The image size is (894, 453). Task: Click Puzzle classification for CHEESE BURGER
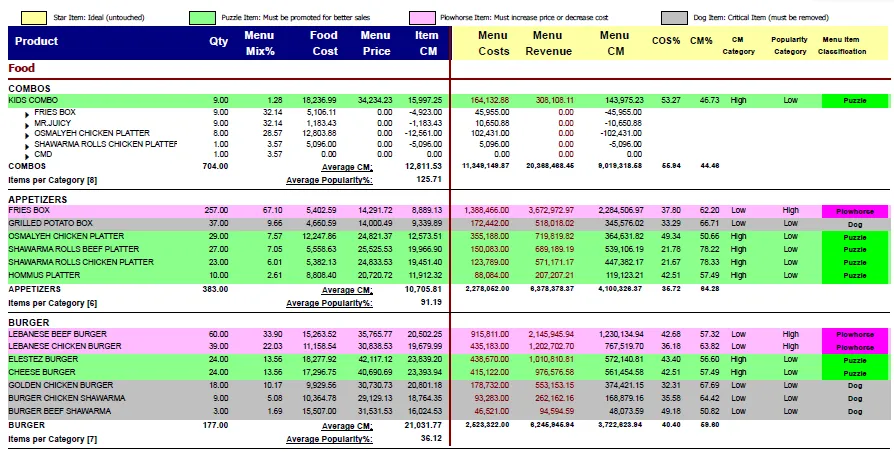pyautogui.click(x=855, y=373)
